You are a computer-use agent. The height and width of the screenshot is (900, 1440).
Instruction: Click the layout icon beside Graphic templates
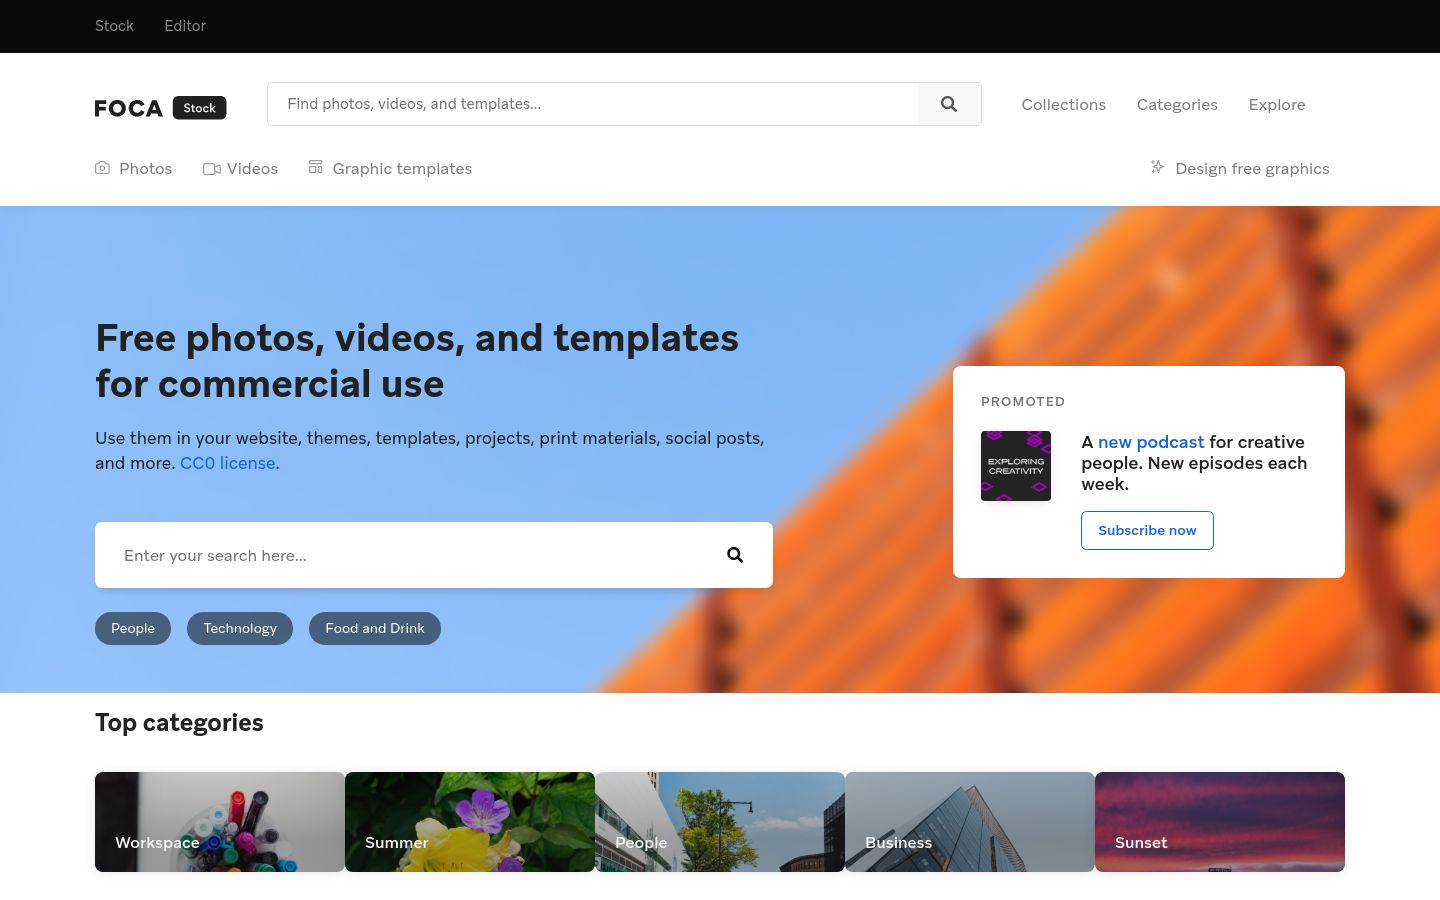(315, 167)
